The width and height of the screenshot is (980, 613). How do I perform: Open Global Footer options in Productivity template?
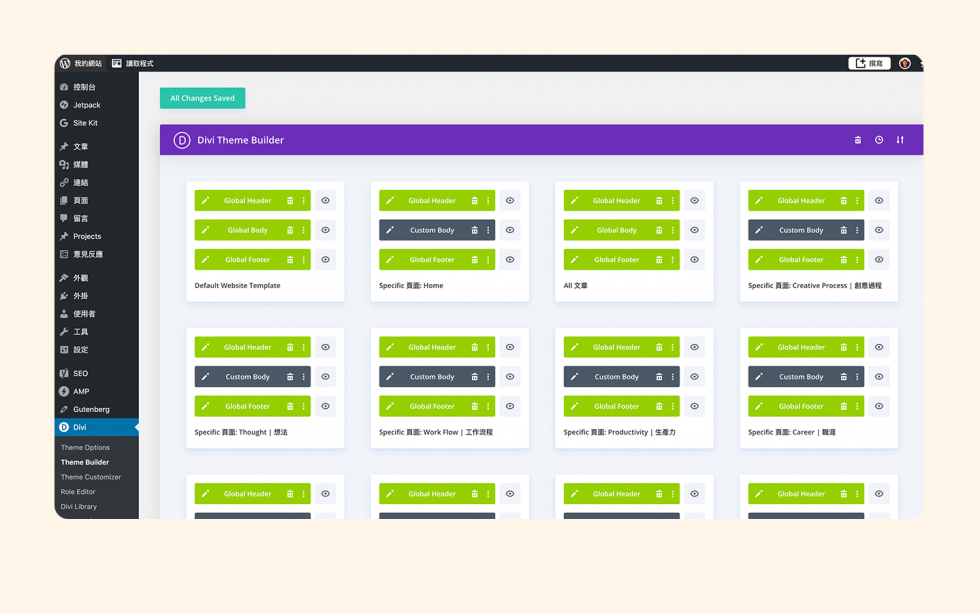672,406
